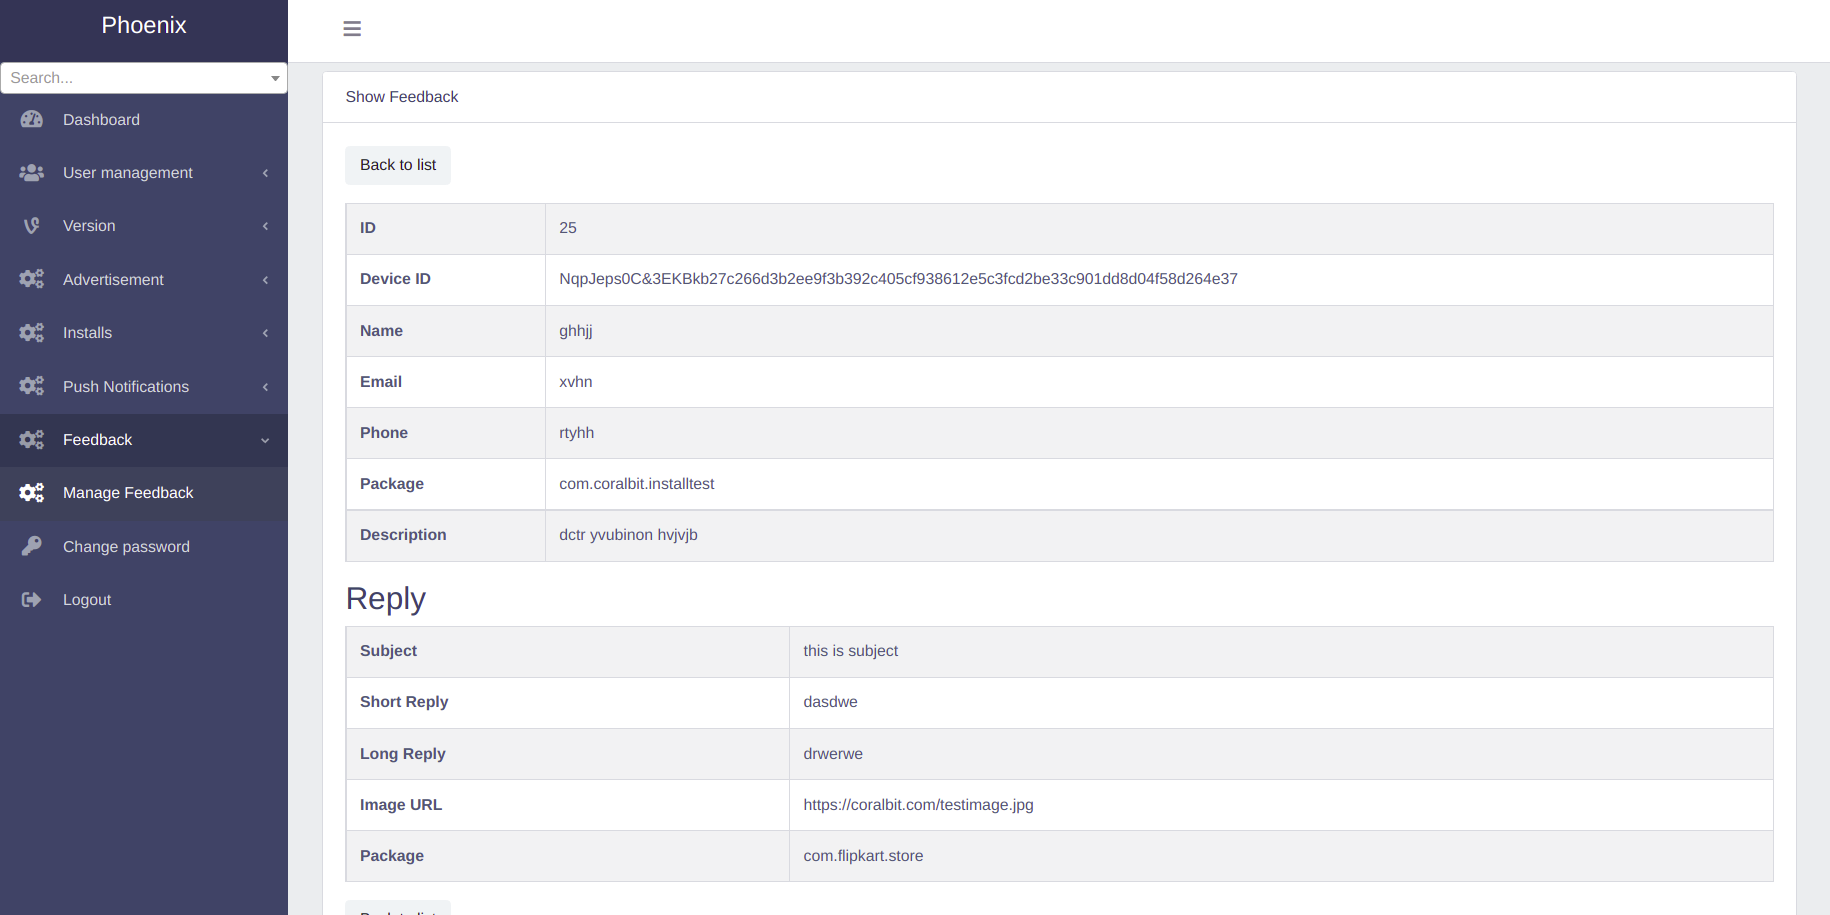1830x915 pixels.
Task: Open Change password page
Action: click(144, 547)
